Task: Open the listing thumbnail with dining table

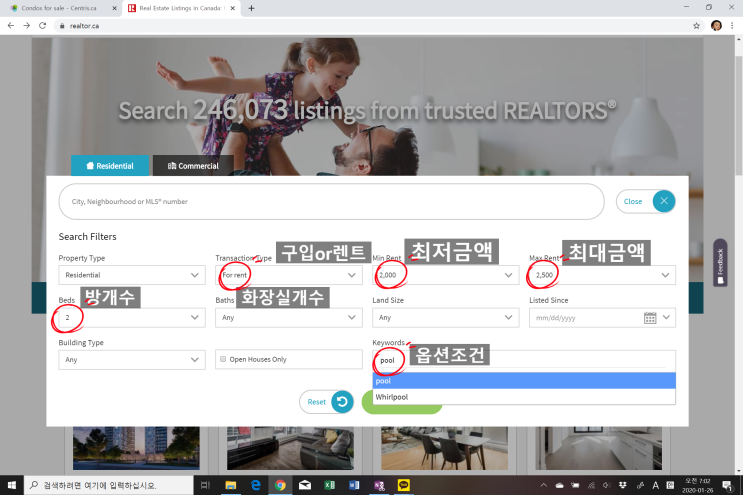Action: (x=444, y=448)
